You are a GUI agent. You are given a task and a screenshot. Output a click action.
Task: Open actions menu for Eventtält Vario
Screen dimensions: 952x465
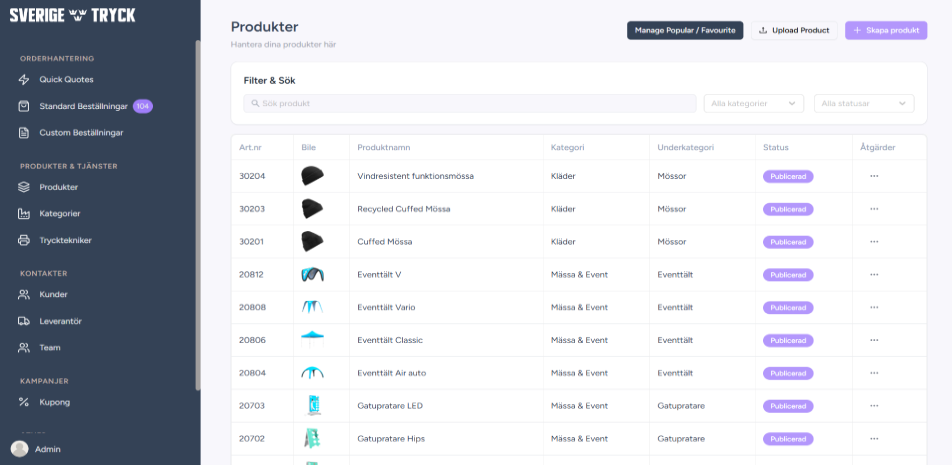point(874,307)
